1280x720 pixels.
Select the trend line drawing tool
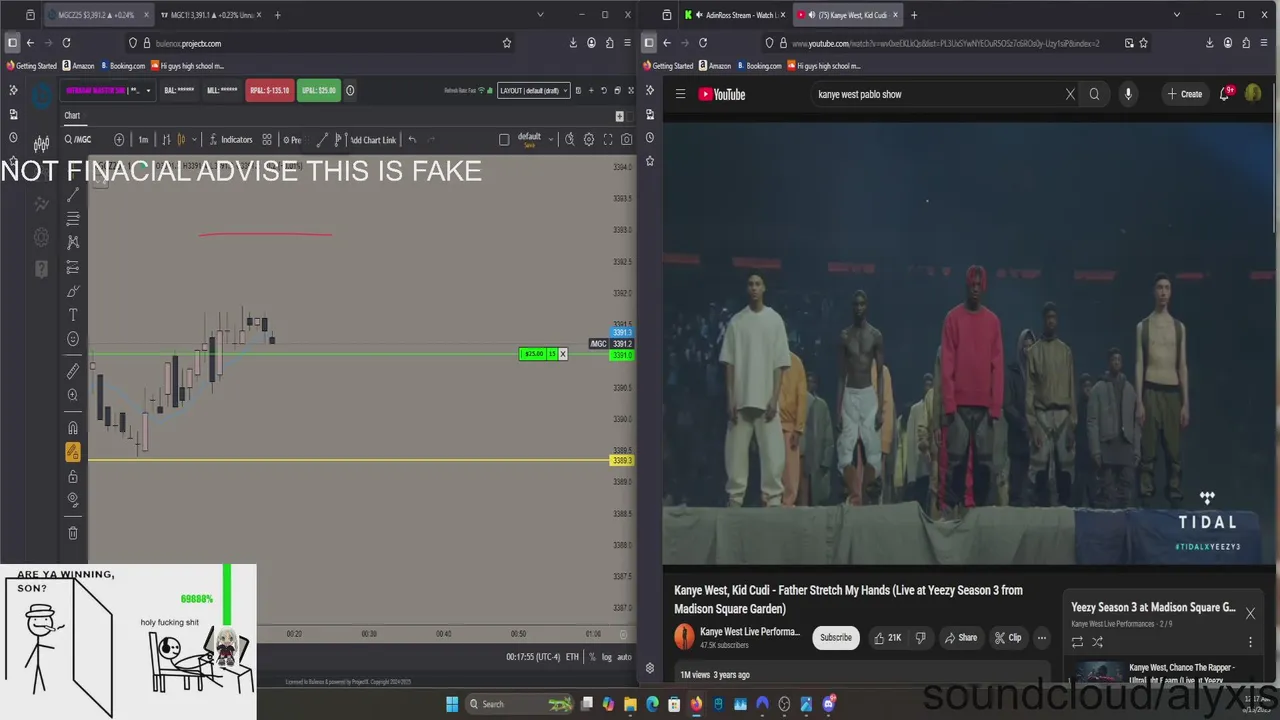point(73,195)
